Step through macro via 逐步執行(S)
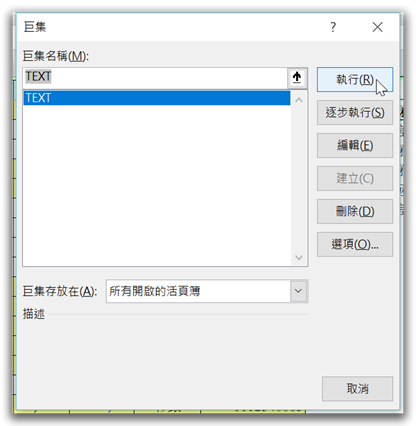 (x=355, y=113)
